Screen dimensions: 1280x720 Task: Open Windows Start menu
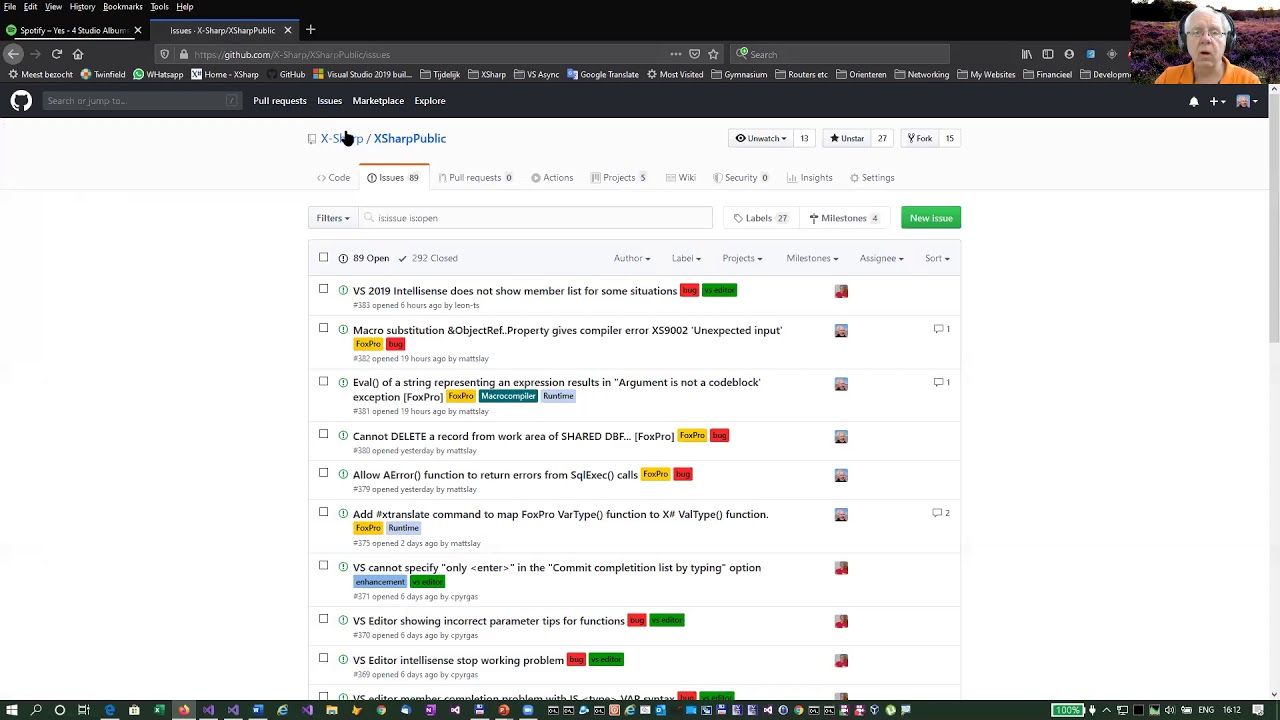point(11,710)
